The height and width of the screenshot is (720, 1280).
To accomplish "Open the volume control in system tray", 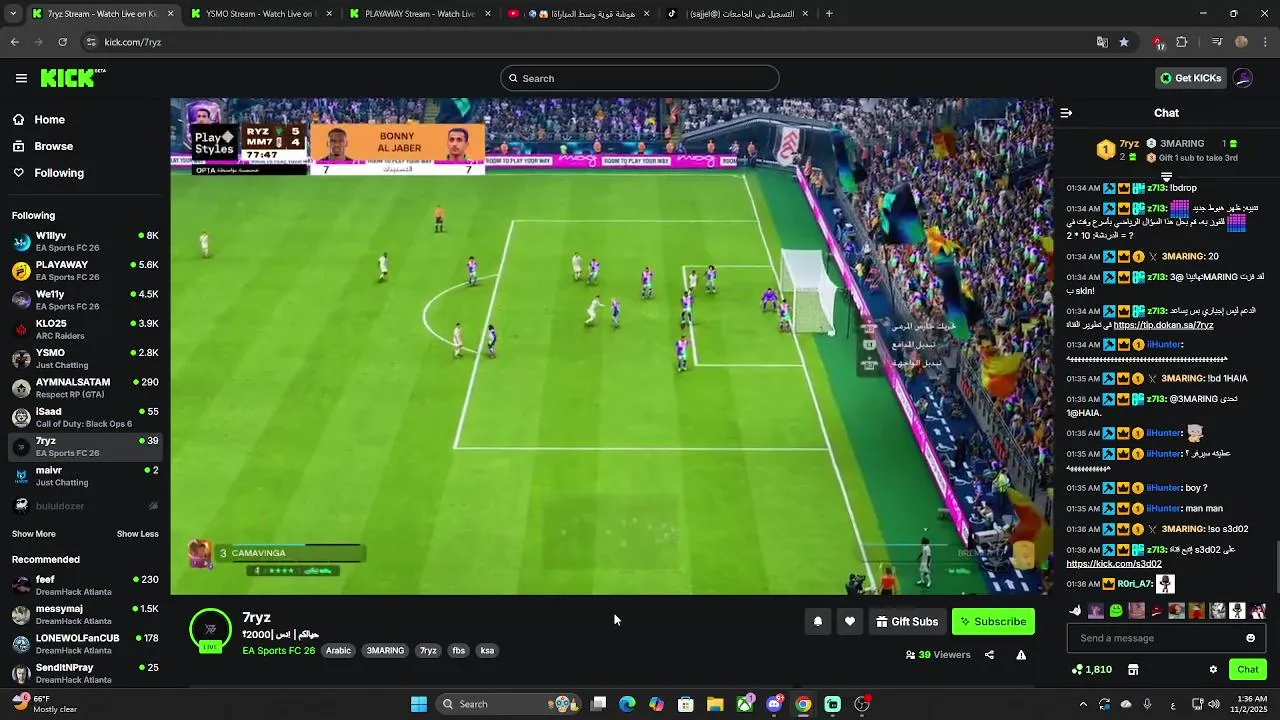I will [x=1213, y=704].
